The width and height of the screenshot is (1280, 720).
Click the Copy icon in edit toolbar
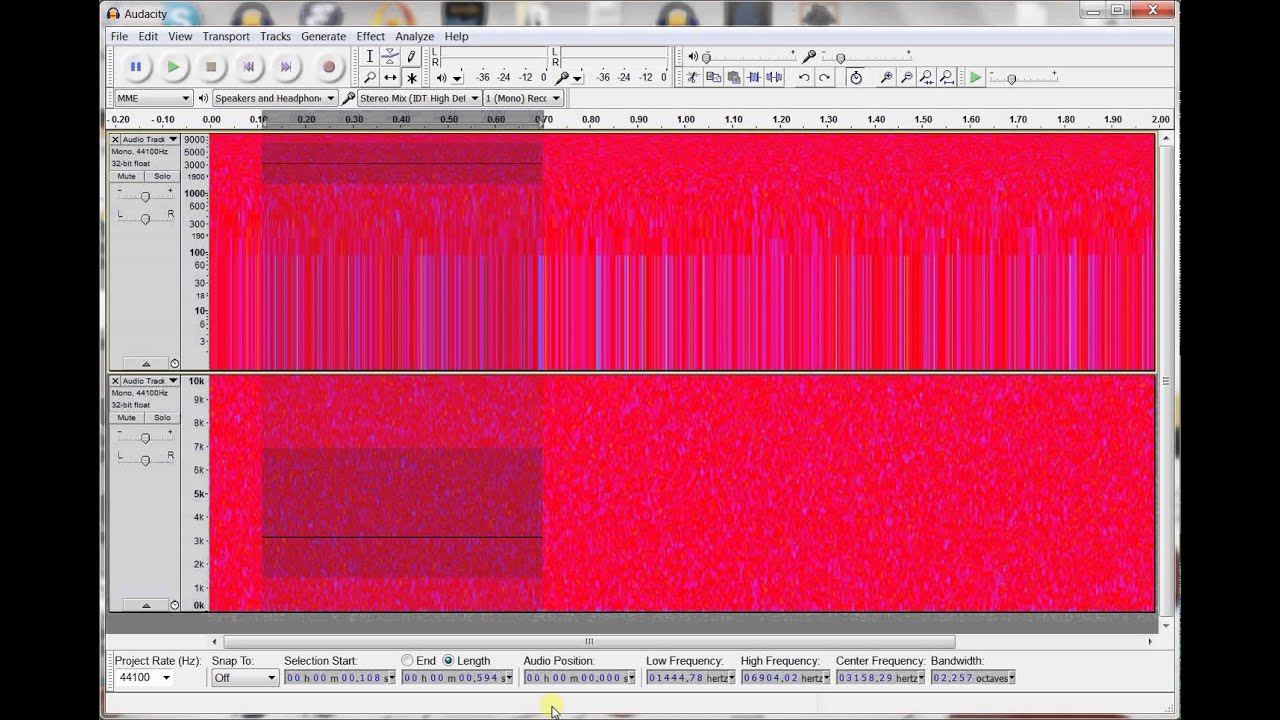click(713, 77)
